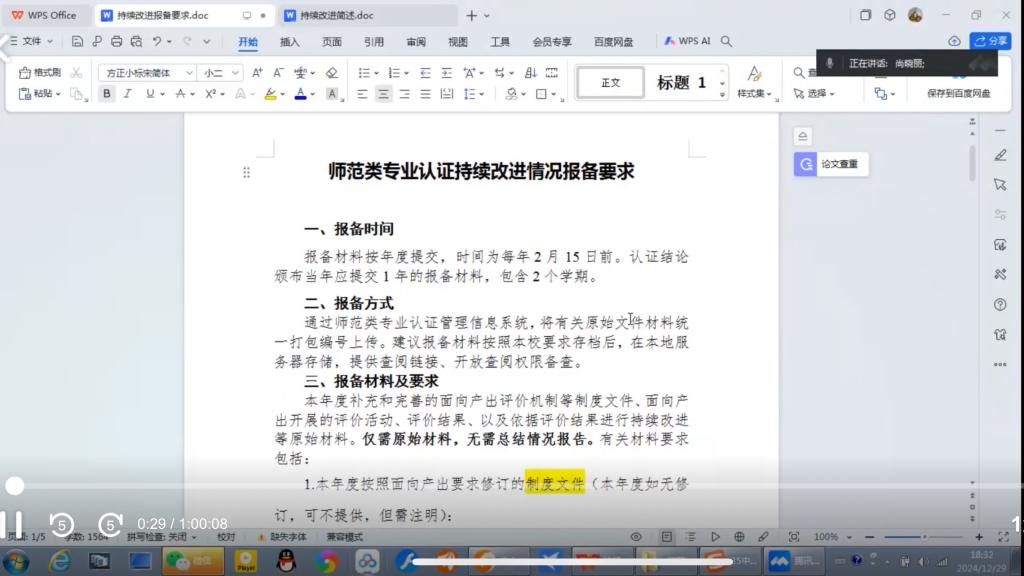Viewport: 1024px width, 576px height.
Task: Toggle the eye reading-mode icon in status bar
Action: pyautogui.click(x=635, y=537)
